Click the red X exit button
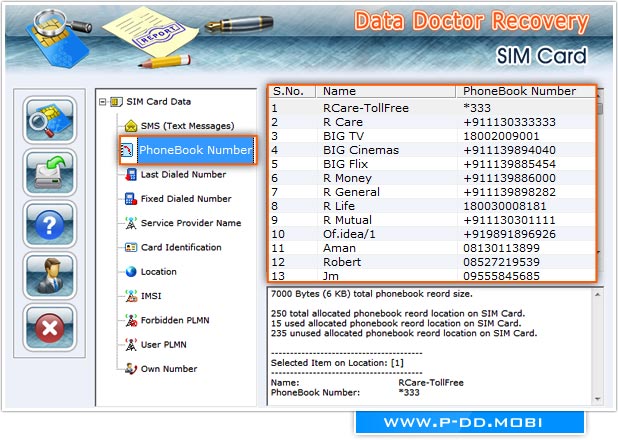618x440 pixels. coord(50,328)
